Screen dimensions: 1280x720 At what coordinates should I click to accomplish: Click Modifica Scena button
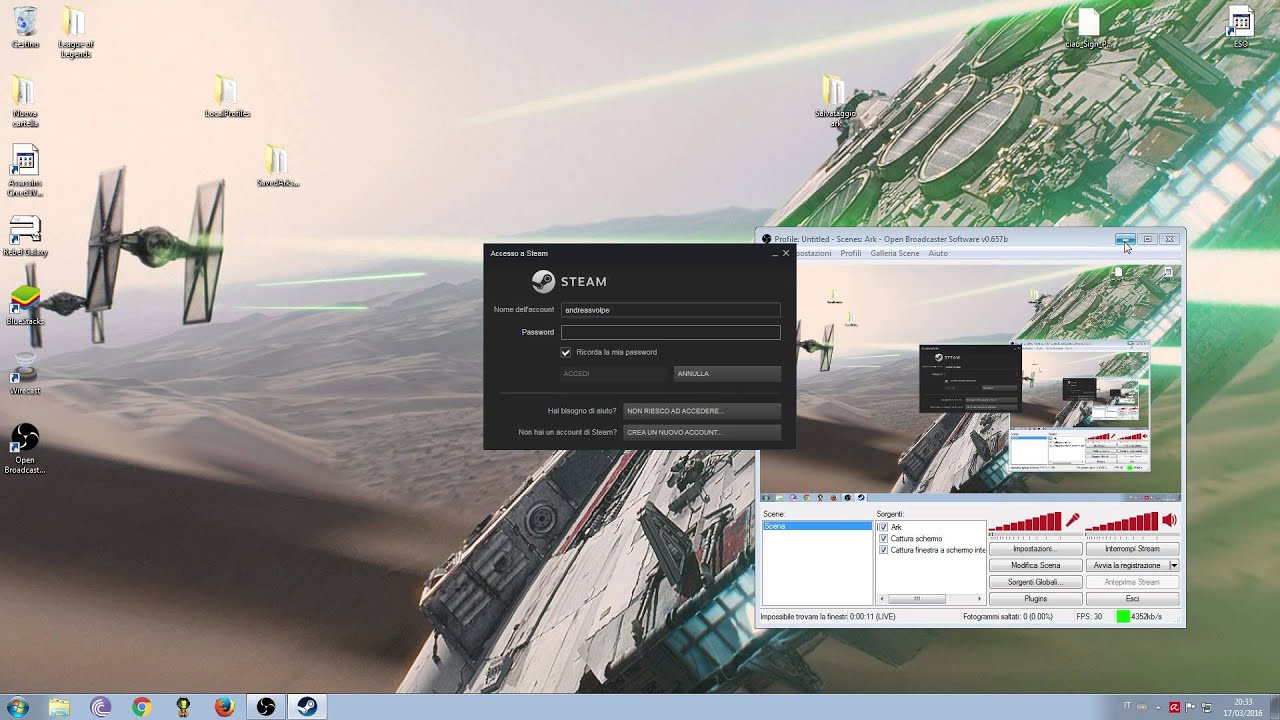[1035, 565]
